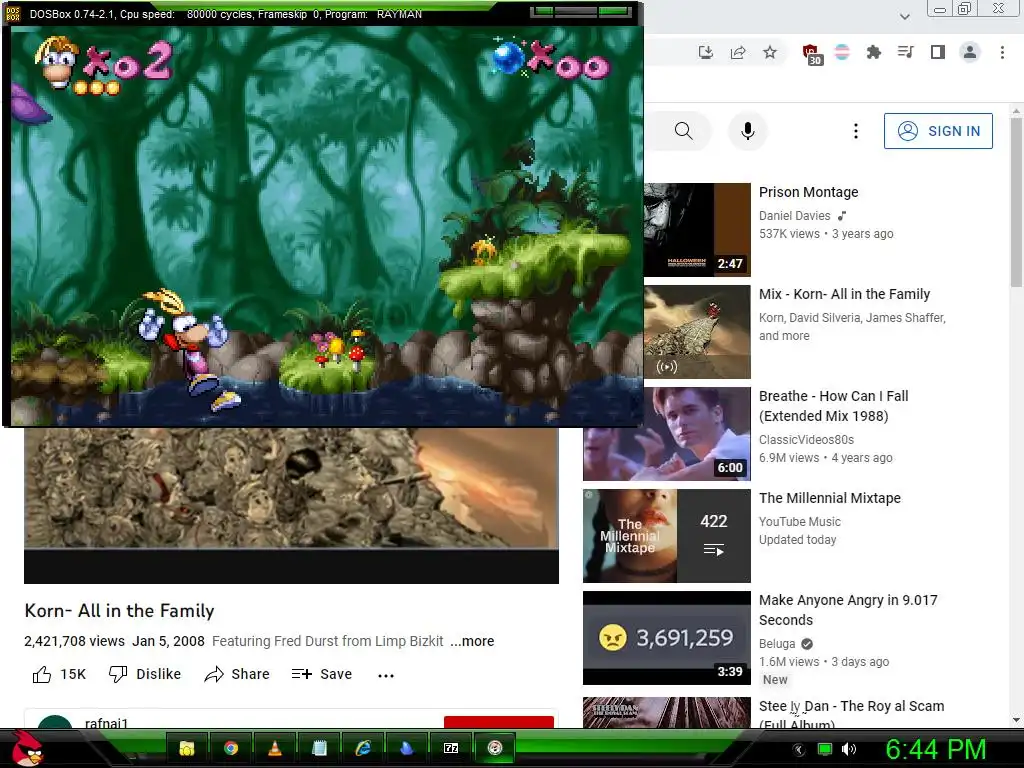This screenshot has width=1024, height=768.
Task: Open Make Anyone Angry in 9.017 Seconds
Action: pyautogui.click(x=848, y=609)
